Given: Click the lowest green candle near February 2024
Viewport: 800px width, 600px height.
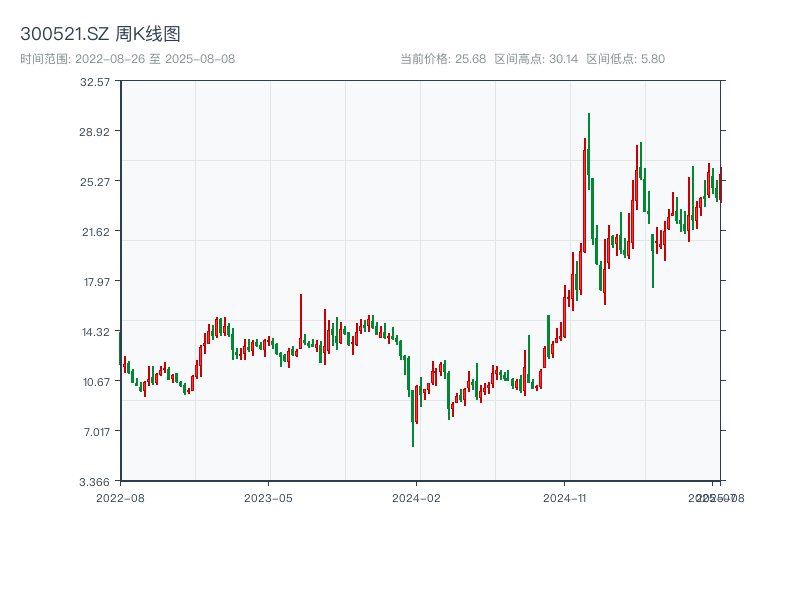Looking at the screenshot, I should (413, 418).
